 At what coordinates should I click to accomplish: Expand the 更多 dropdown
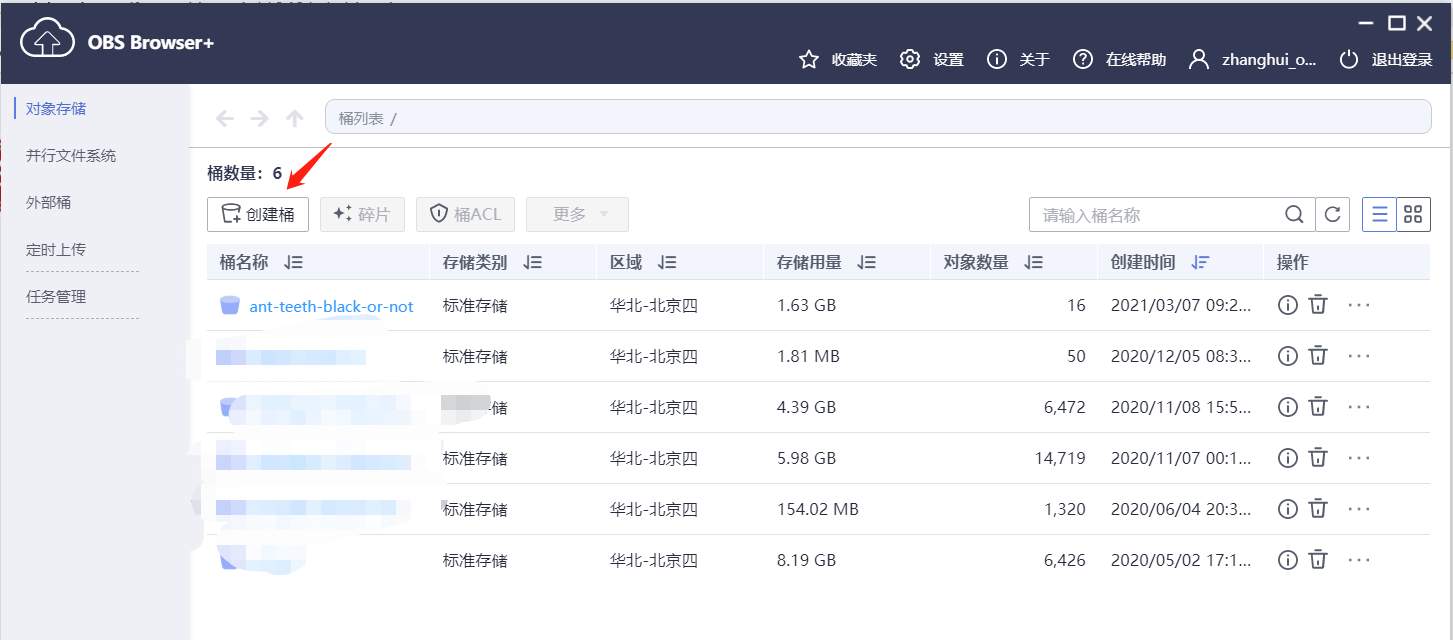(x=577, y=215)
